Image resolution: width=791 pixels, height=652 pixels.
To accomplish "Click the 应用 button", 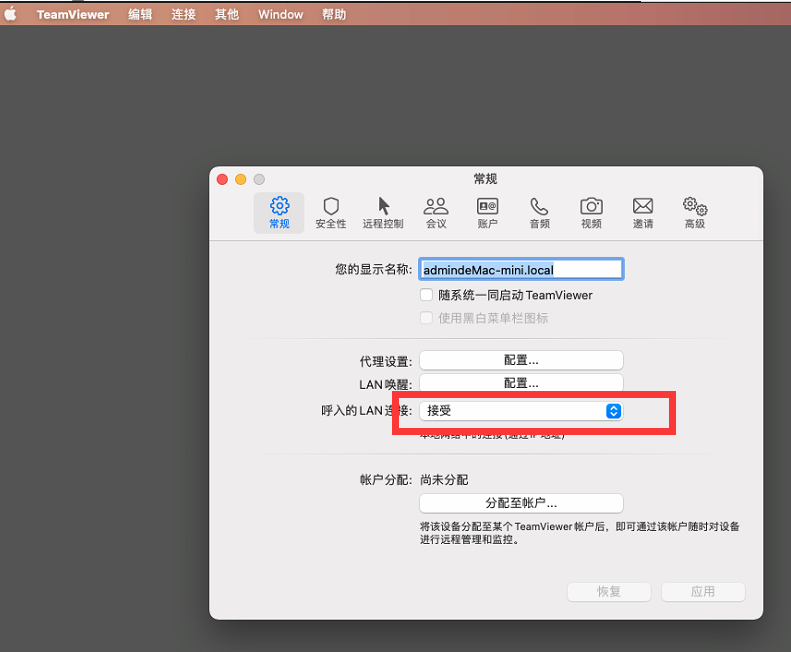I will click(x=703, y=591).
